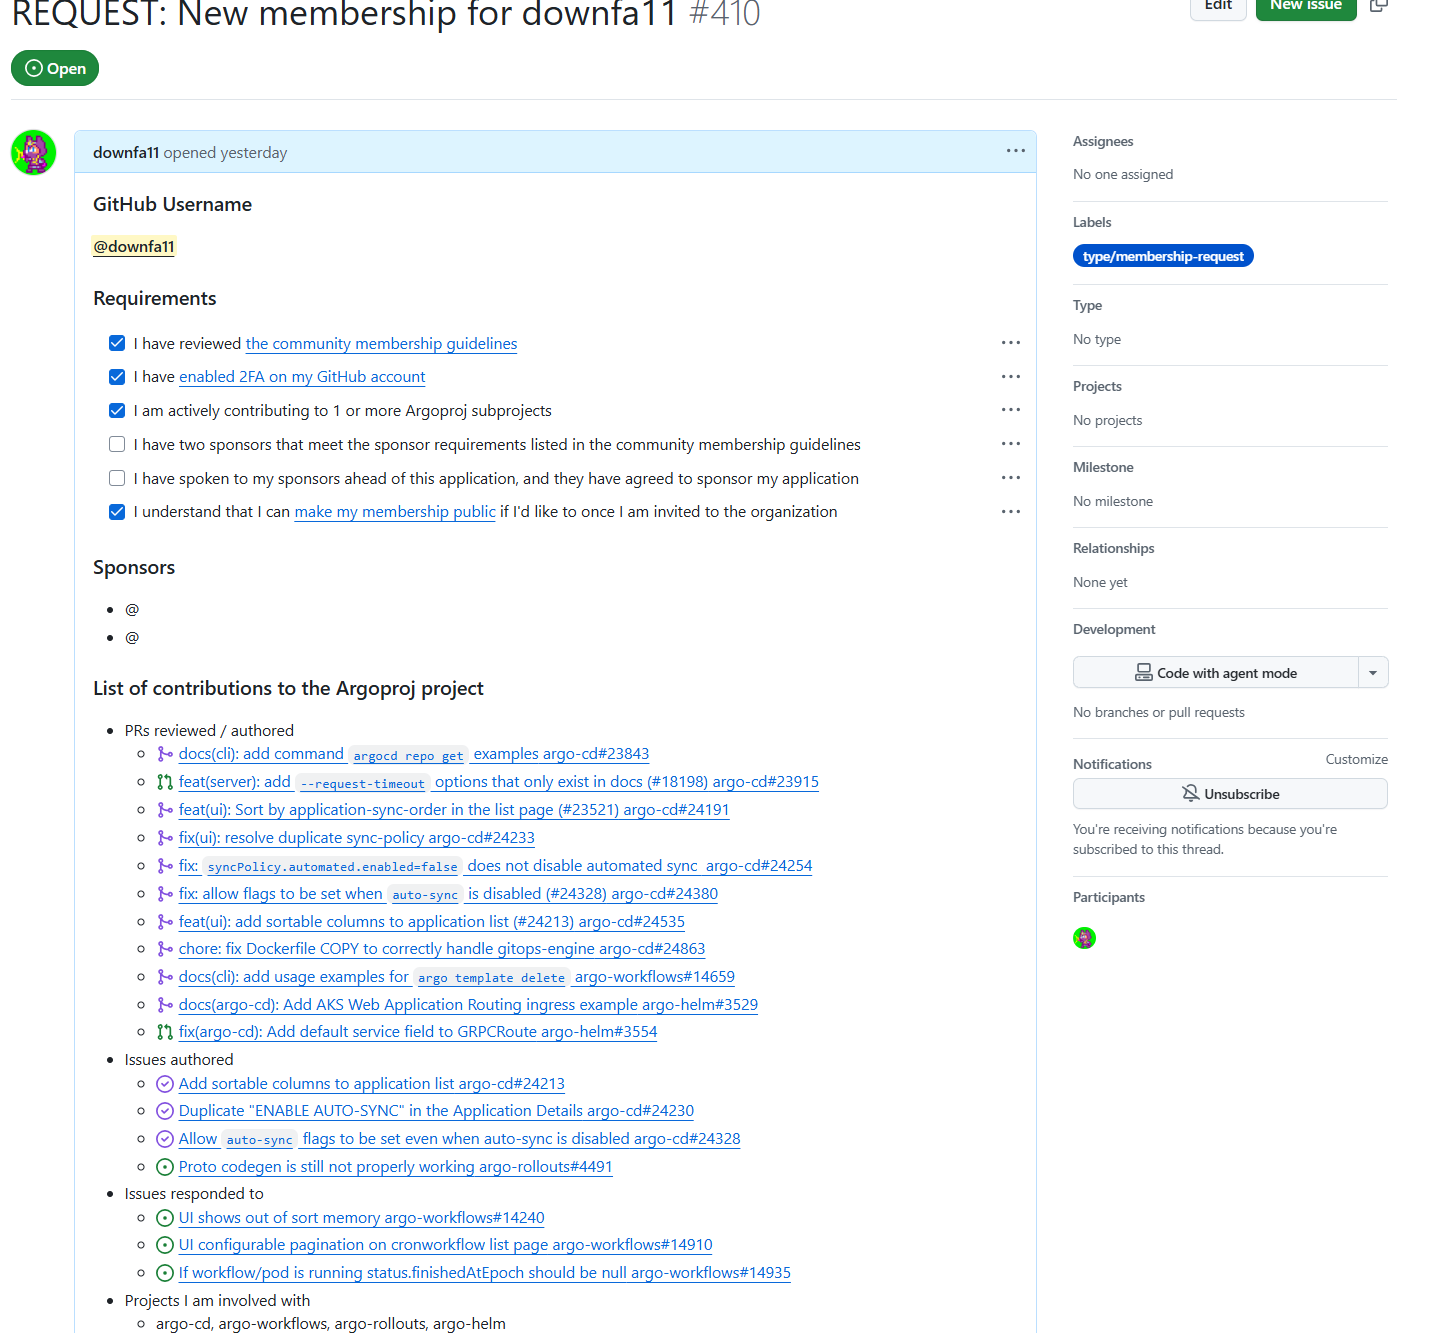Open the community membership guidelines link
Viewport: 1433px width, 1333px height.
[381, 343]
